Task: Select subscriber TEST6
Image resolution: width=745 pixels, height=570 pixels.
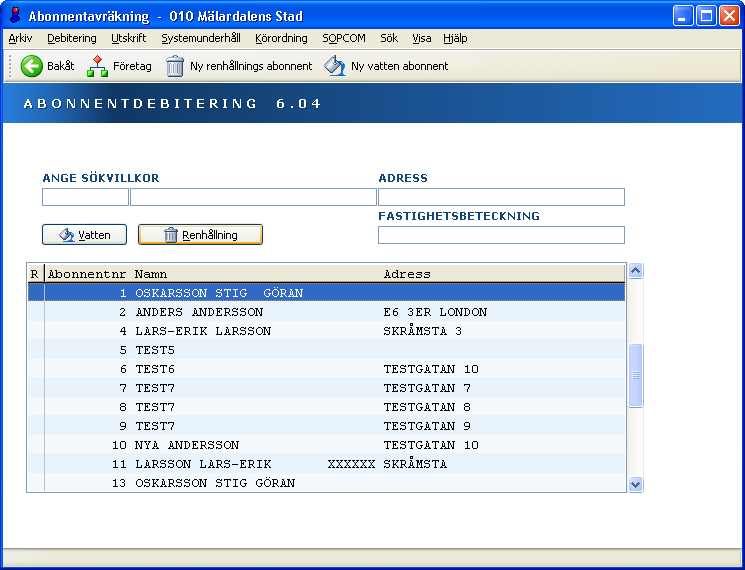Action: (326, 369)
